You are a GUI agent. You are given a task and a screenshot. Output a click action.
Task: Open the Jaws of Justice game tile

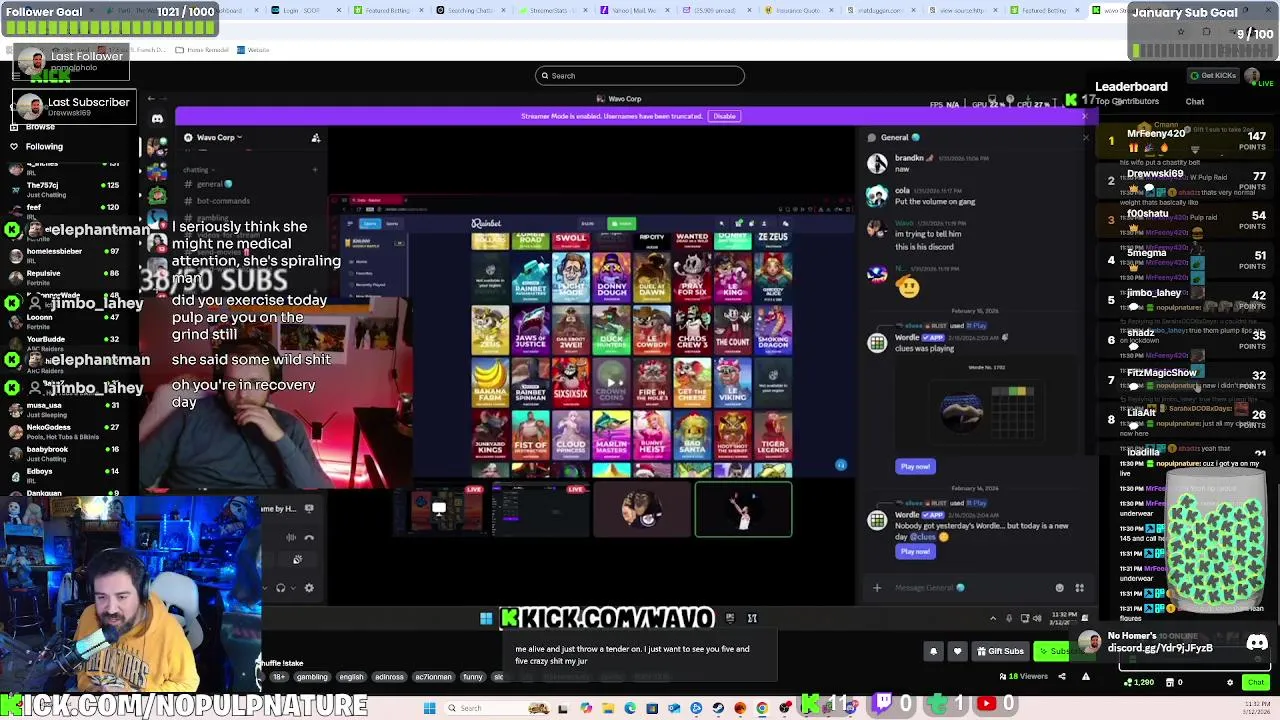point(530,330)
